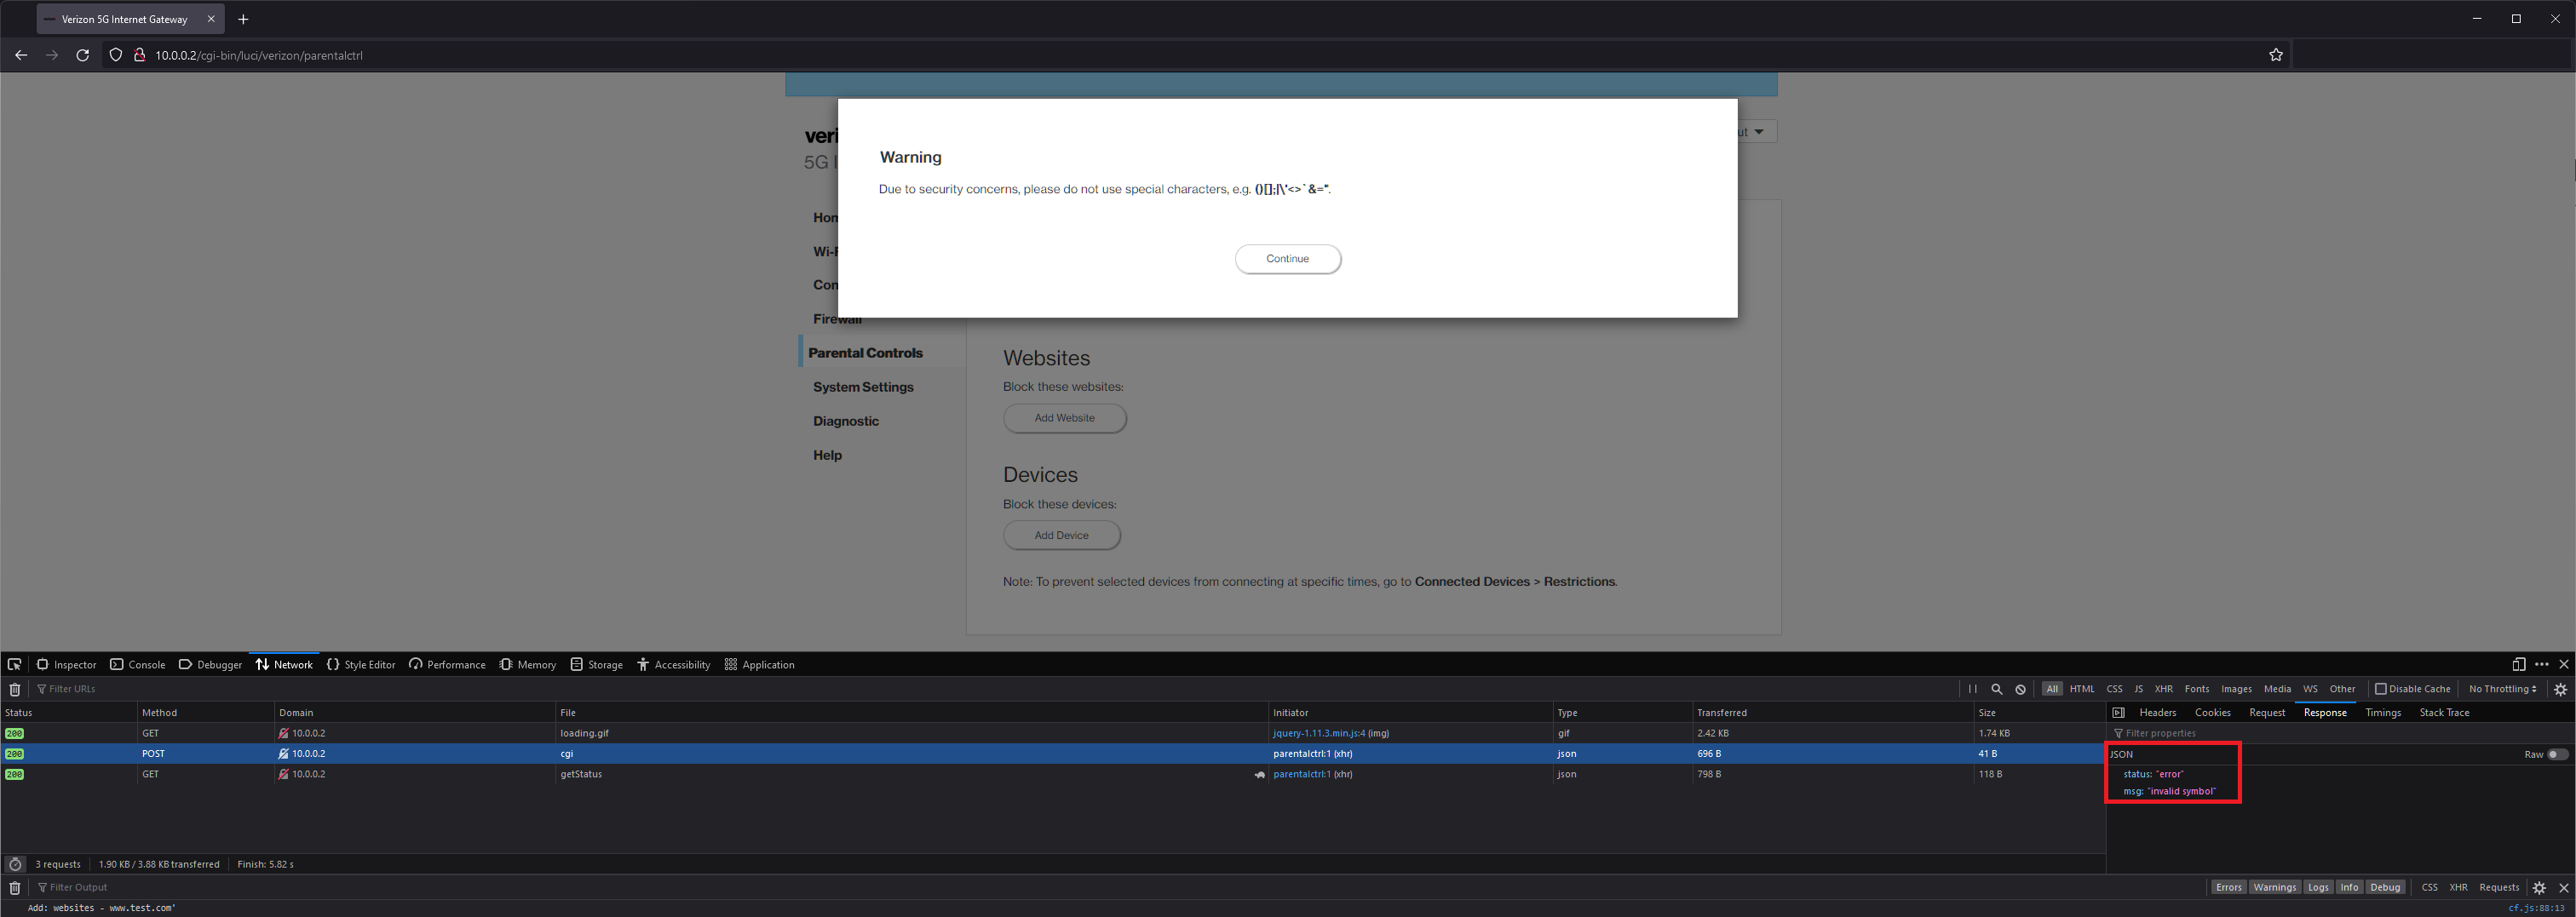Bookmark this page with the star icon
Image resolution: width=2576 pixels, height=917 pixels.
(2275, 55)
